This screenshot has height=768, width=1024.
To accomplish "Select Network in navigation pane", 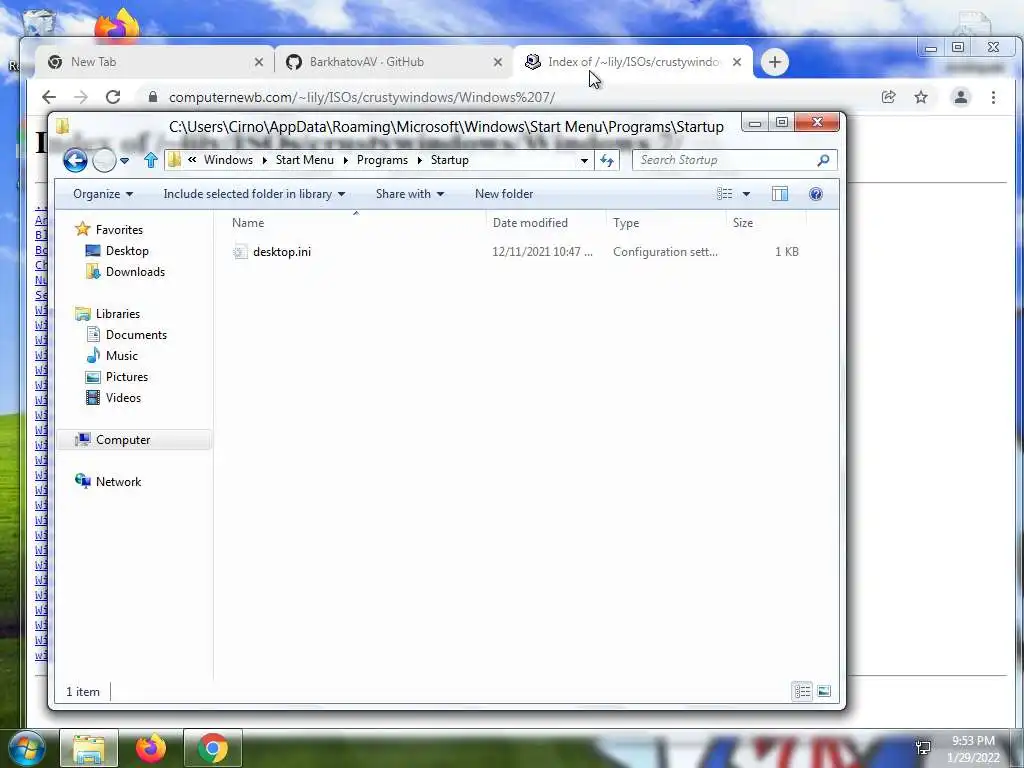I will tap(118, 482).
